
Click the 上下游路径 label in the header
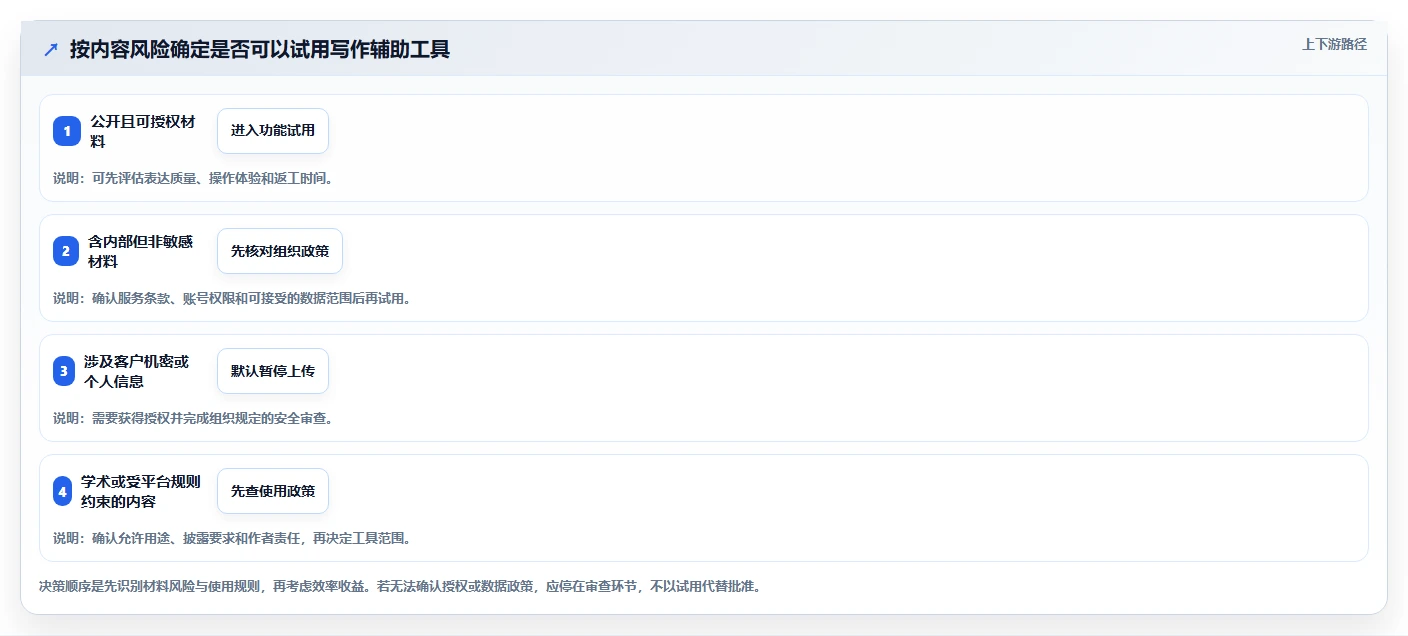(x=1334, y=44)
